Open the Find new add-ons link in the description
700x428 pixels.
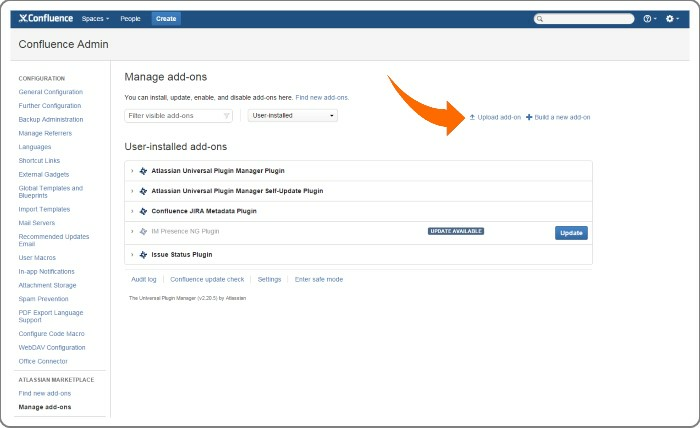point(322,97)
